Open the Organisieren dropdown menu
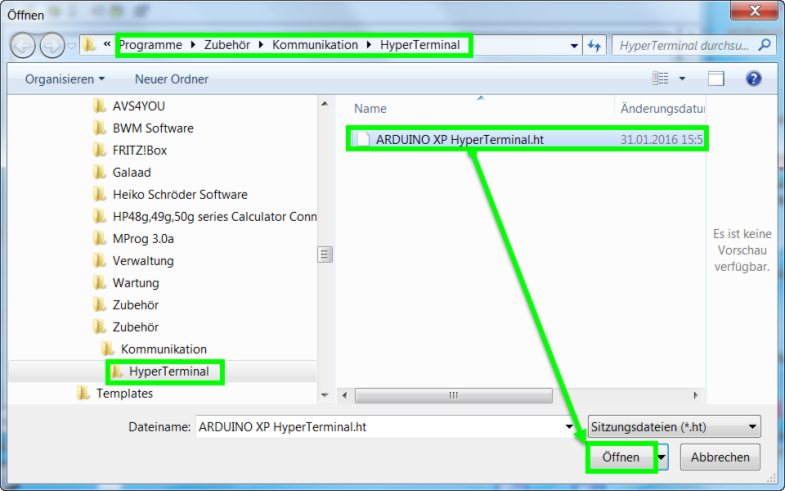785x491 pixels. pos(65,78)
